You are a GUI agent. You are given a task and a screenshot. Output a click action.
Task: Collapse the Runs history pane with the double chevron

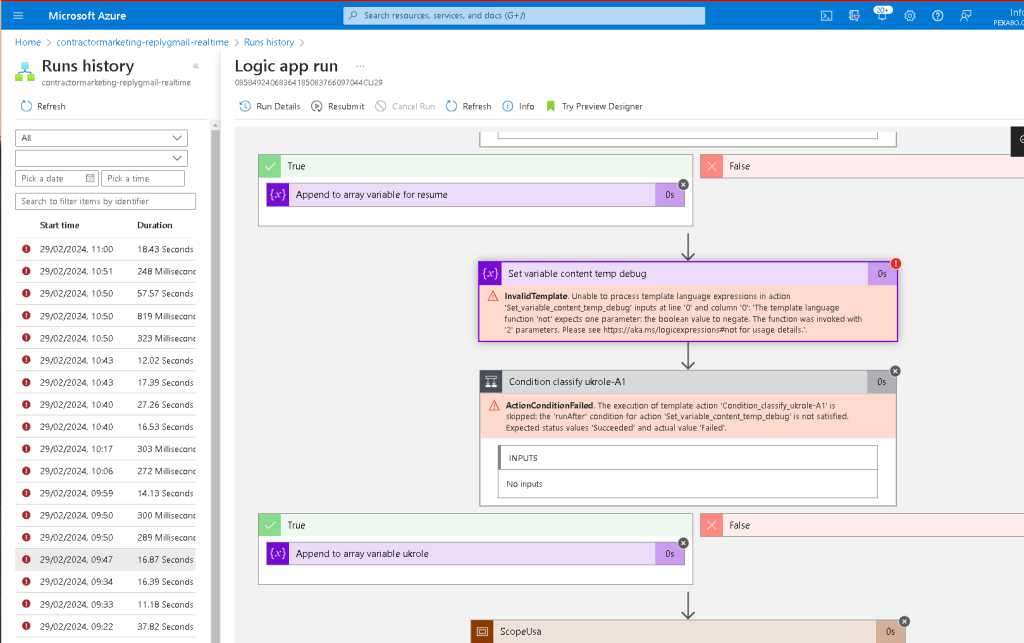195,66
